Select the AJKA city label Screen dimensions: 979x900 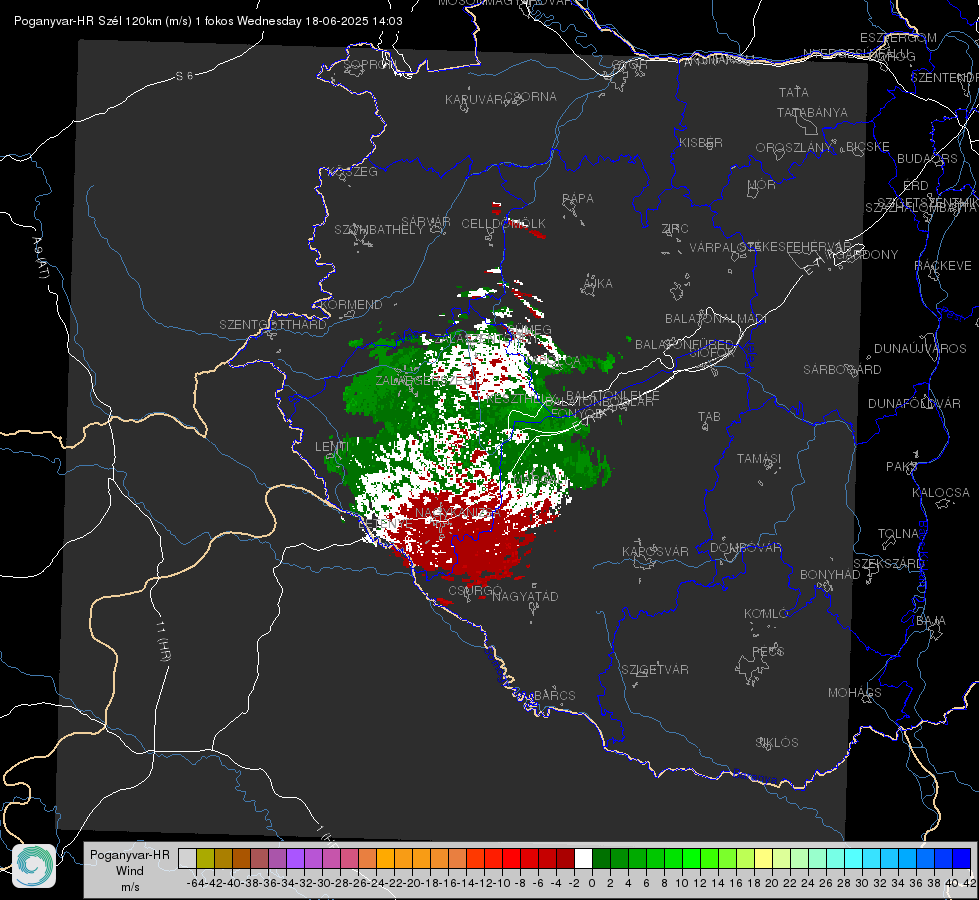(598, 283)
